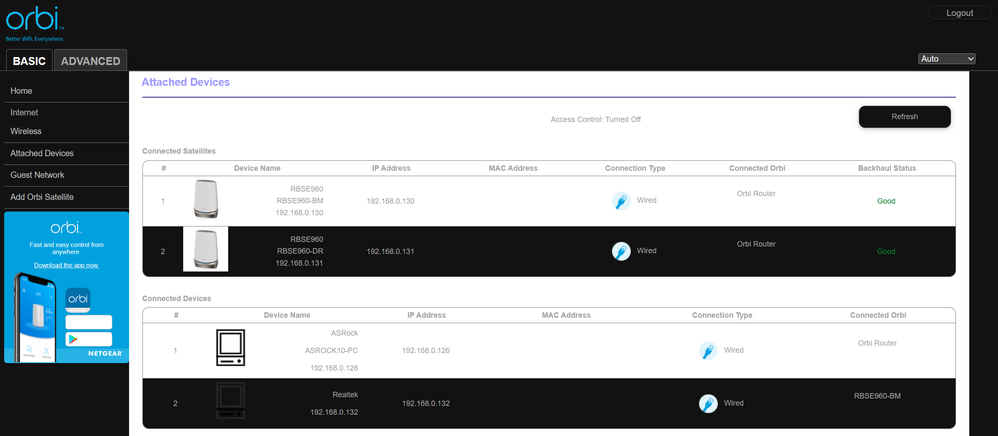Open the Auto language dropdown

click(x=946, y=59)
